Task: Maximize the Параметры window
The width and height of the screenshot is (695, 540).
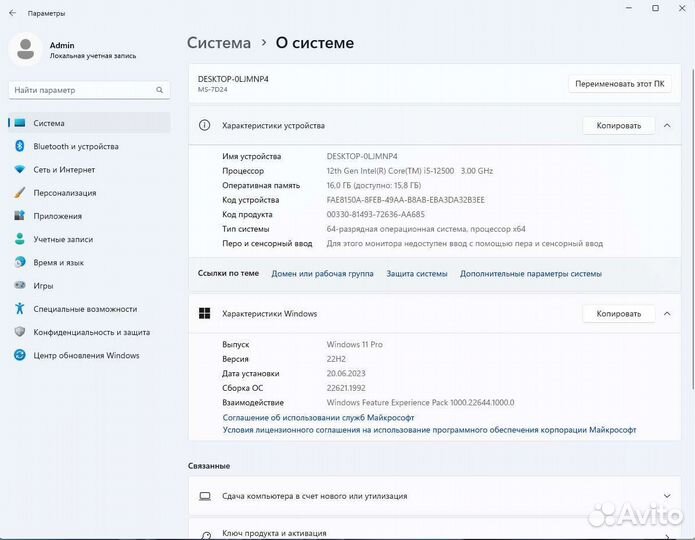Action: point(655,8)
